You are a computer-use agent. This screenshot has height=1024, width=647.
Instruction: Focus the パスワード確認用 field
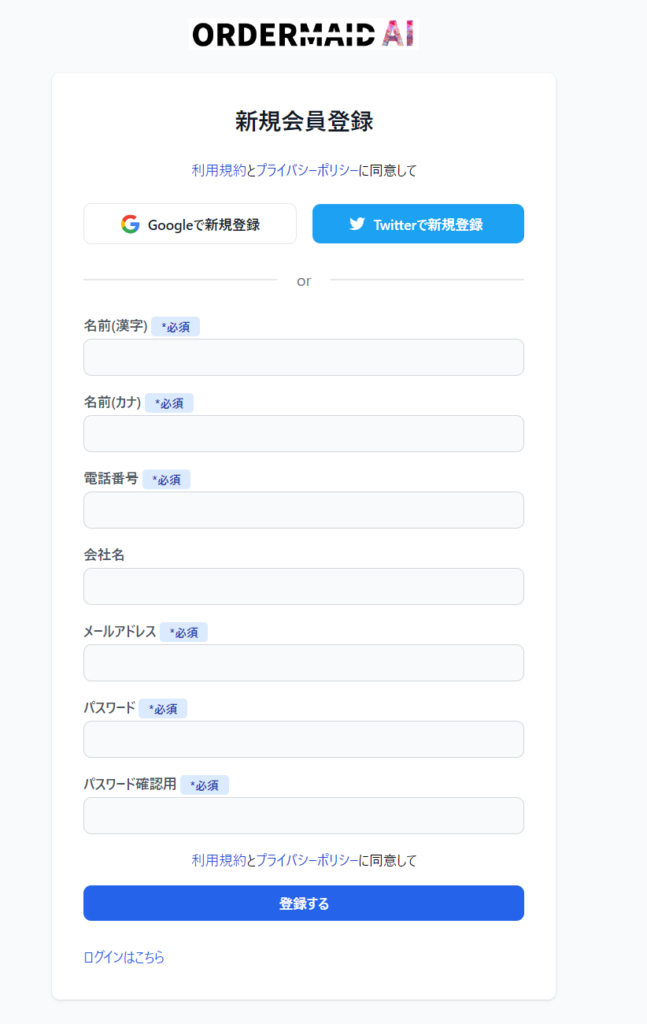[x=304, y=816]
